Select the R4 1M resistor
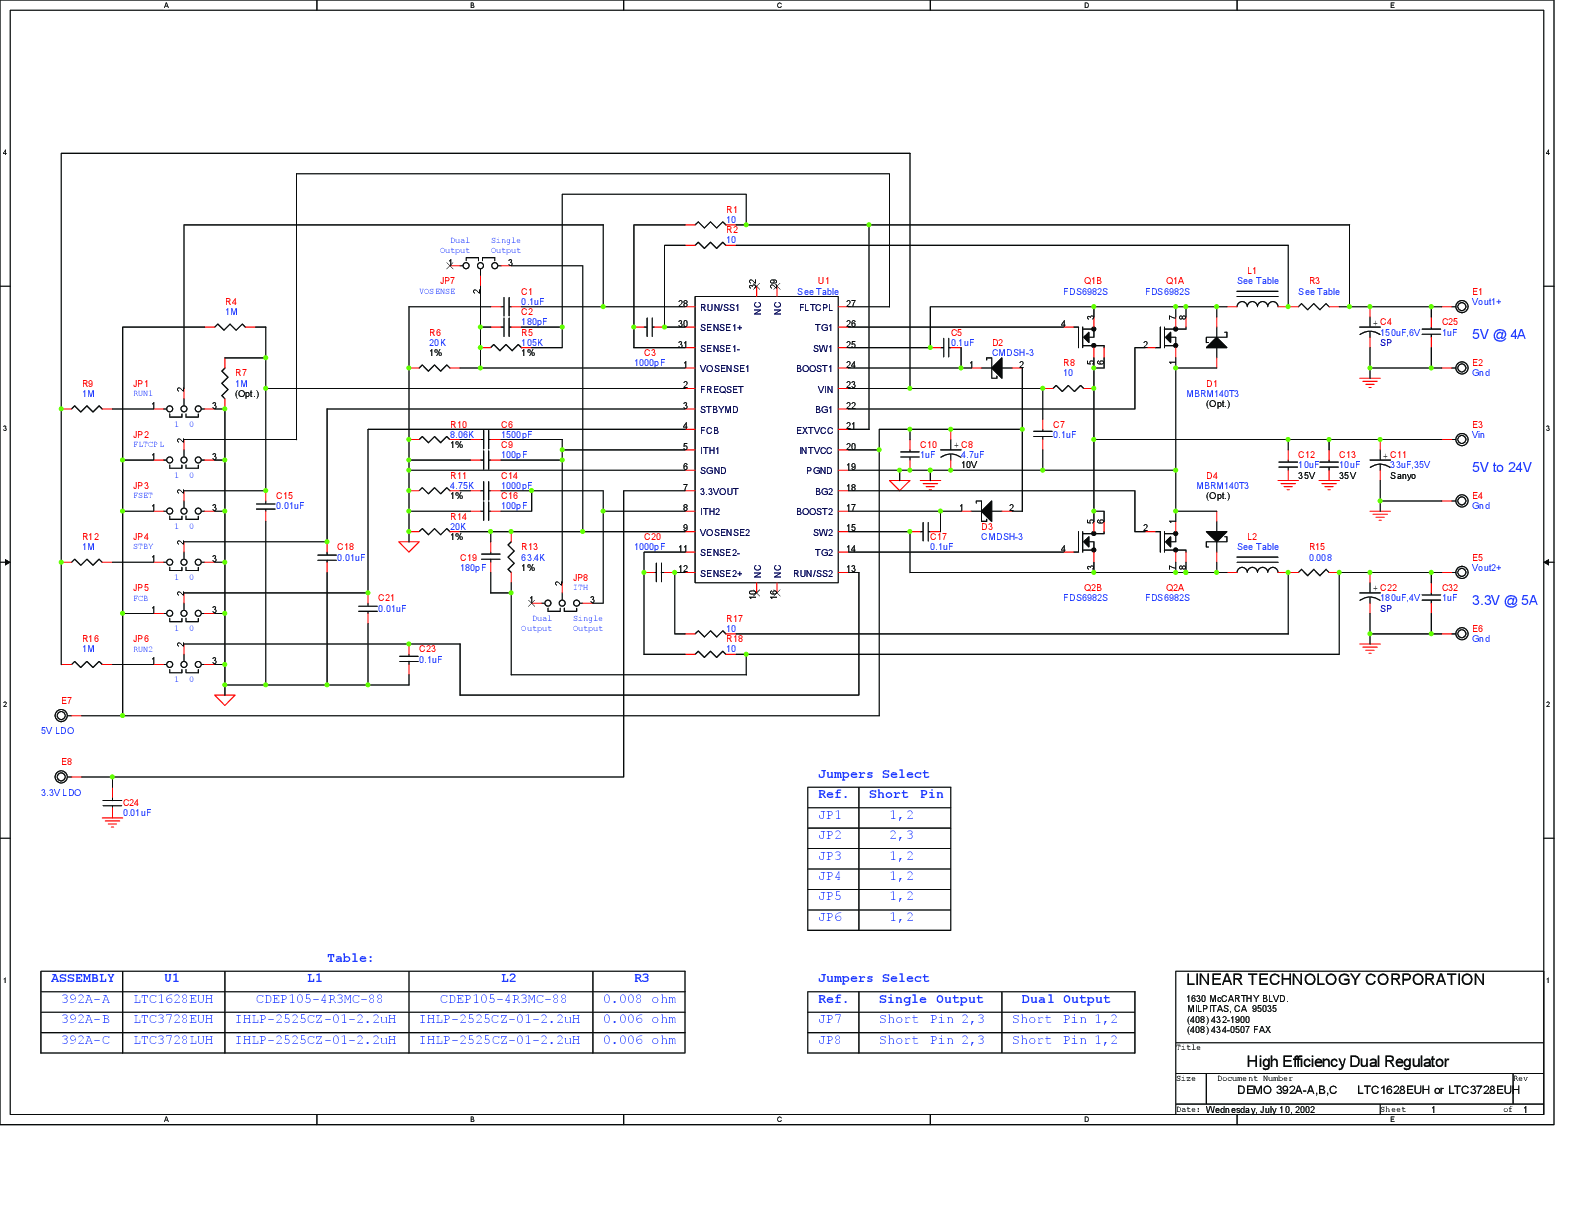 [231, 326]
